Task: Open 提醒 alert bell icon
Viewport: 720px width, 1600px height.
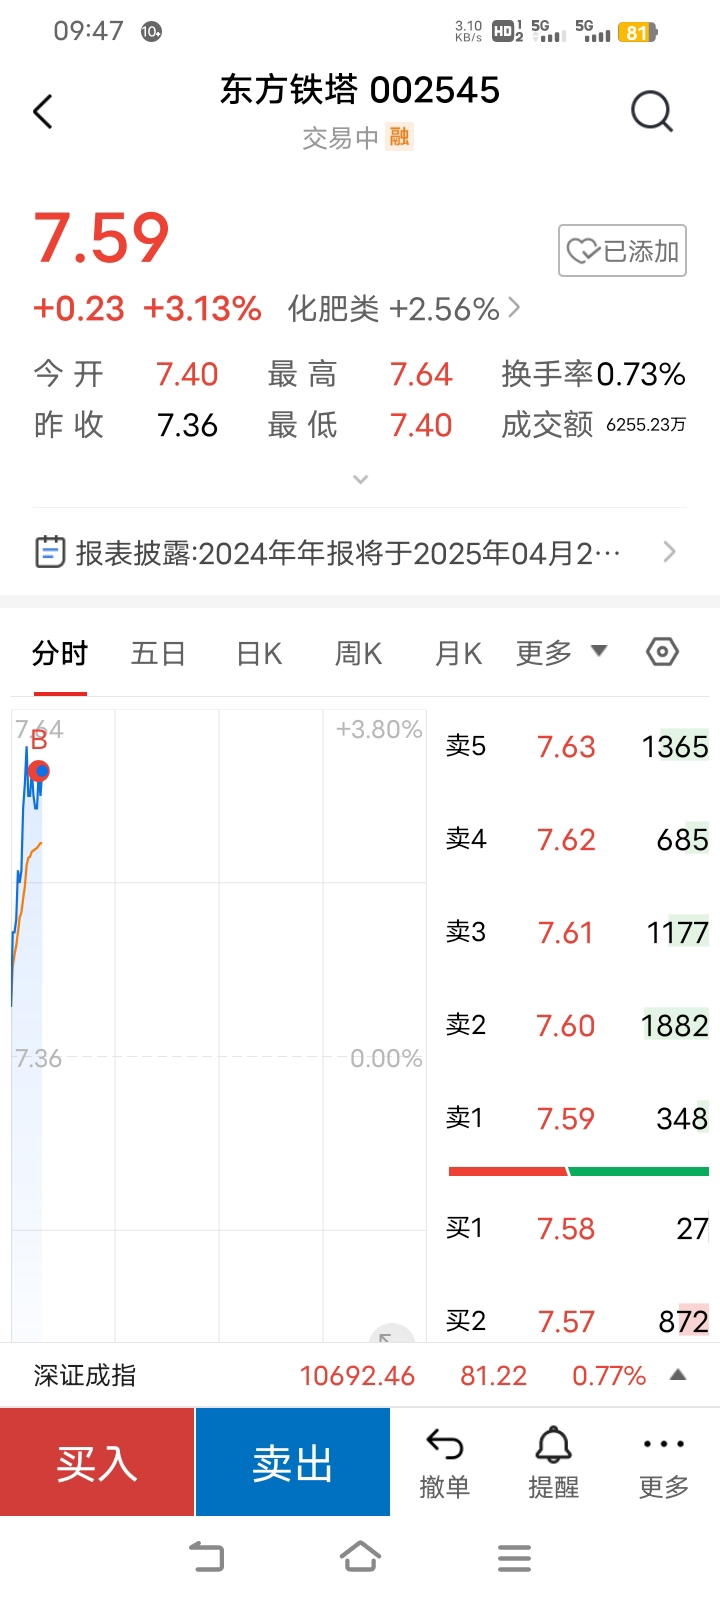Action: (553, 1464)
